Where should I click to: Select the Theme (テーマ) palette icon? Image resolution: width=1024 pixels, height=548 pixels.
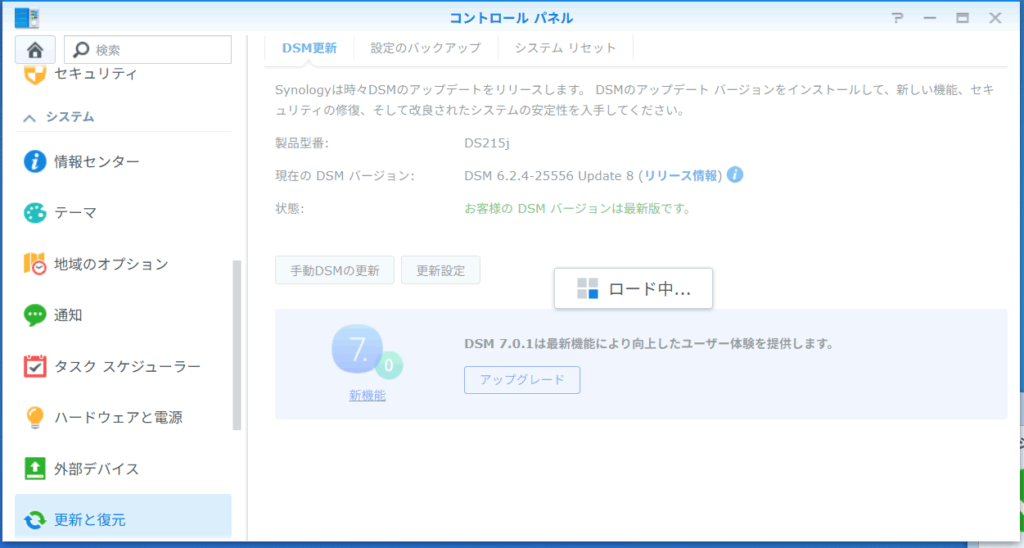tap(35, 213)
